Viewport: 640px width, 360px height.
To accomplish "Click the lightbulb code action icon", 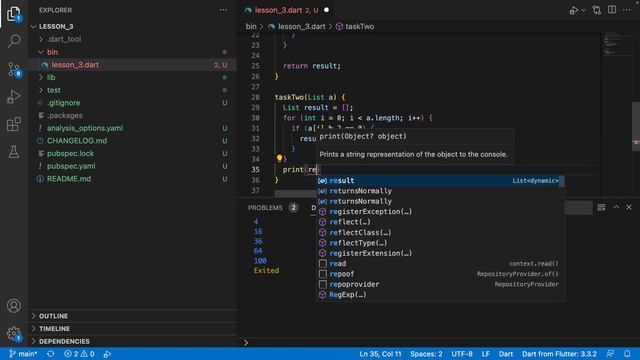I will coord(279,158).
